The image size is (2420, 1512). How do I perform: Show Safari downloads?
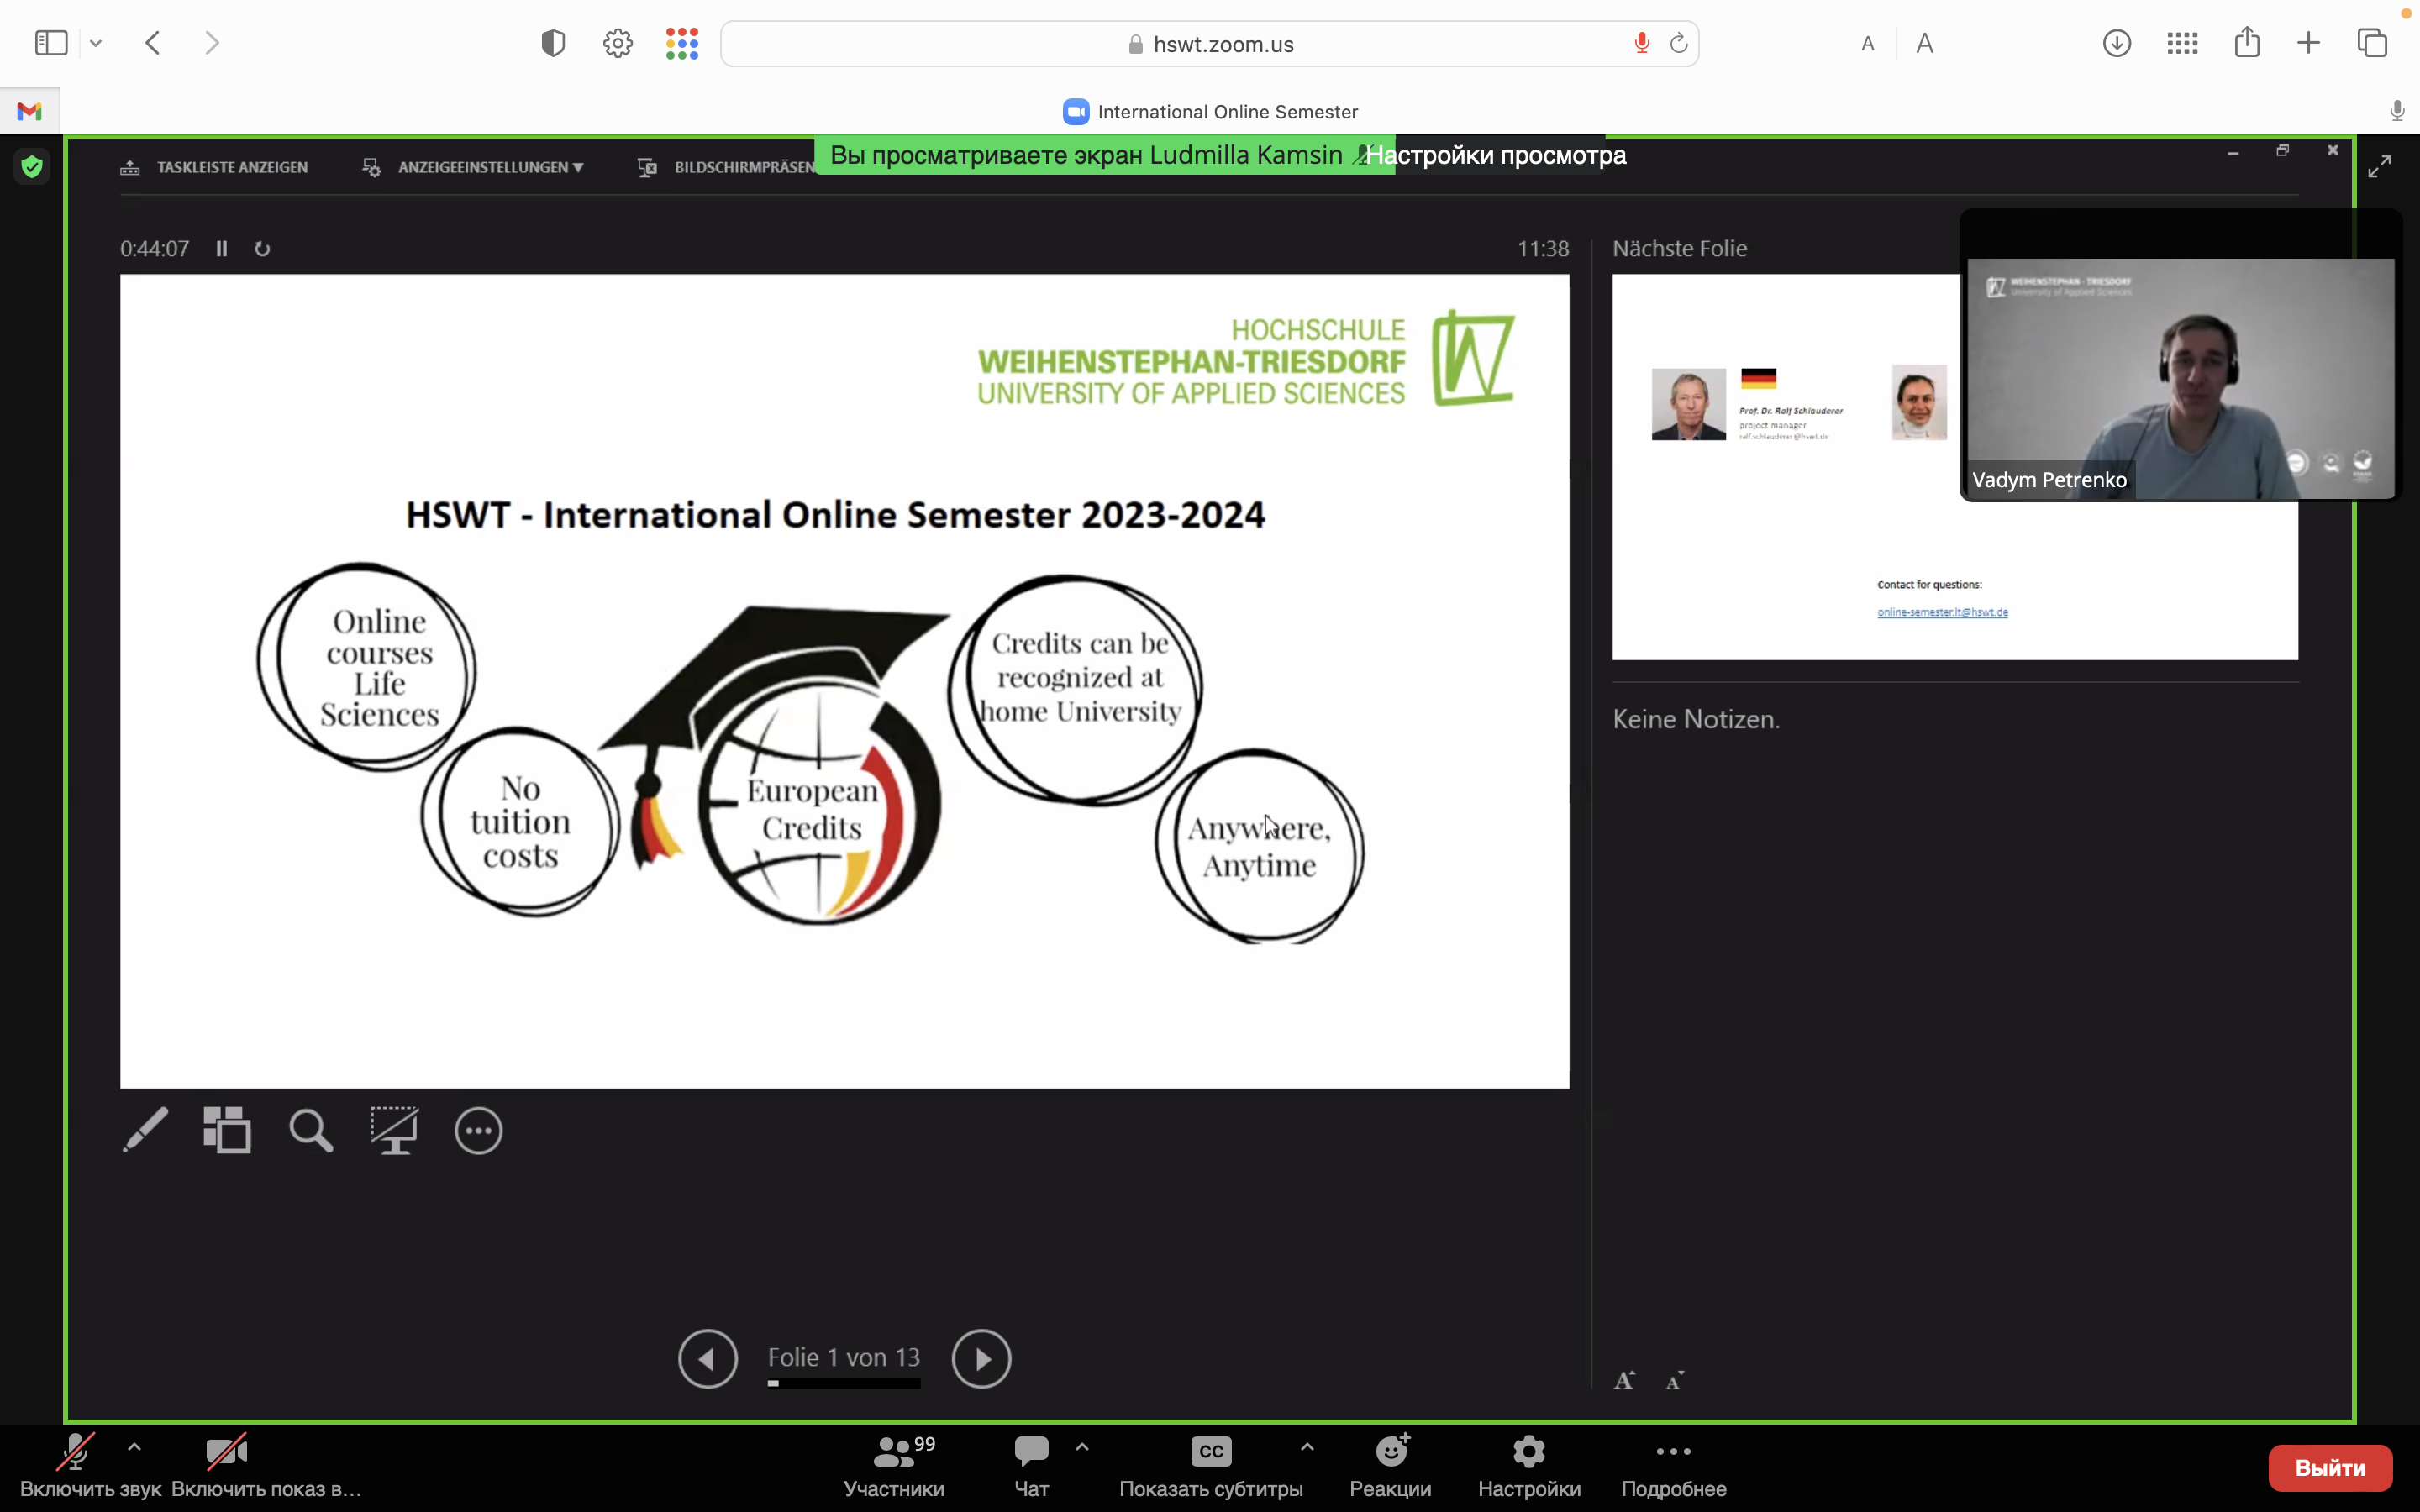2116,43
